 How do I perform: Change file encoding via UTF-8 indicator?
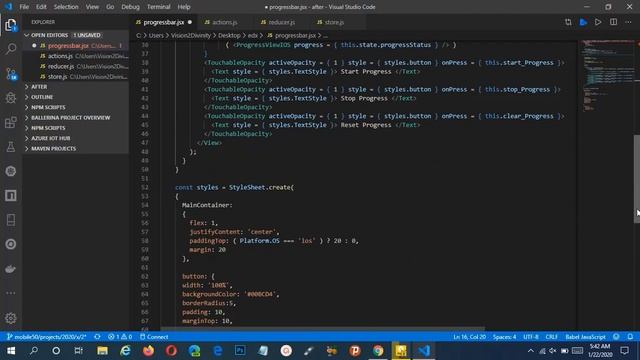pos(531,337)
